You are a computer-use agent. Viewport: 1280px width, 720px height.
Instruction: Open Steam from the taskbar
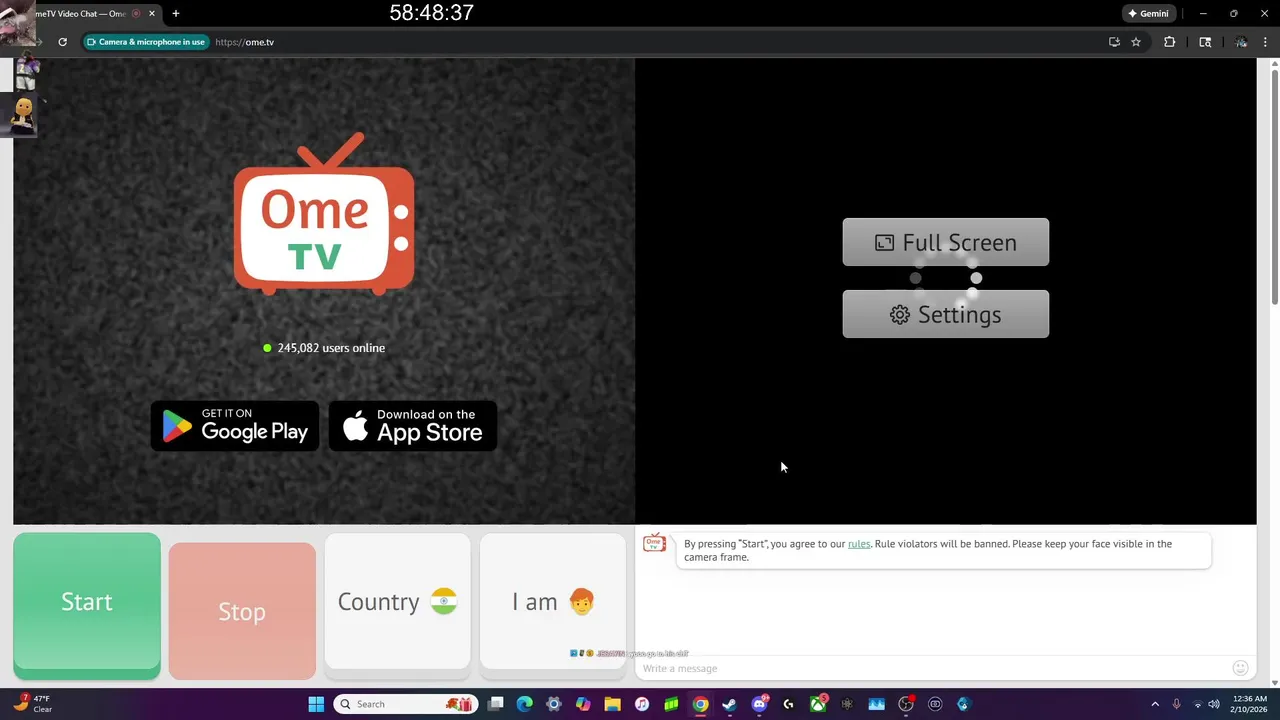pos(730,704)
